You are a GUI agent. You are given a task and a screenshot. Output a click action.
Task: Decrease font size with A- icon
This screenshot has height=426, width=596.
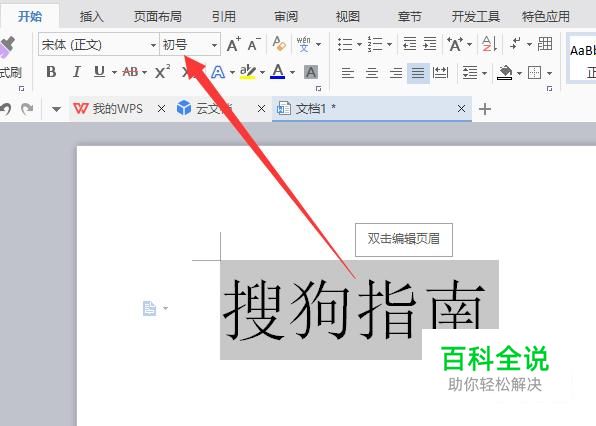[x=254, y=45]
